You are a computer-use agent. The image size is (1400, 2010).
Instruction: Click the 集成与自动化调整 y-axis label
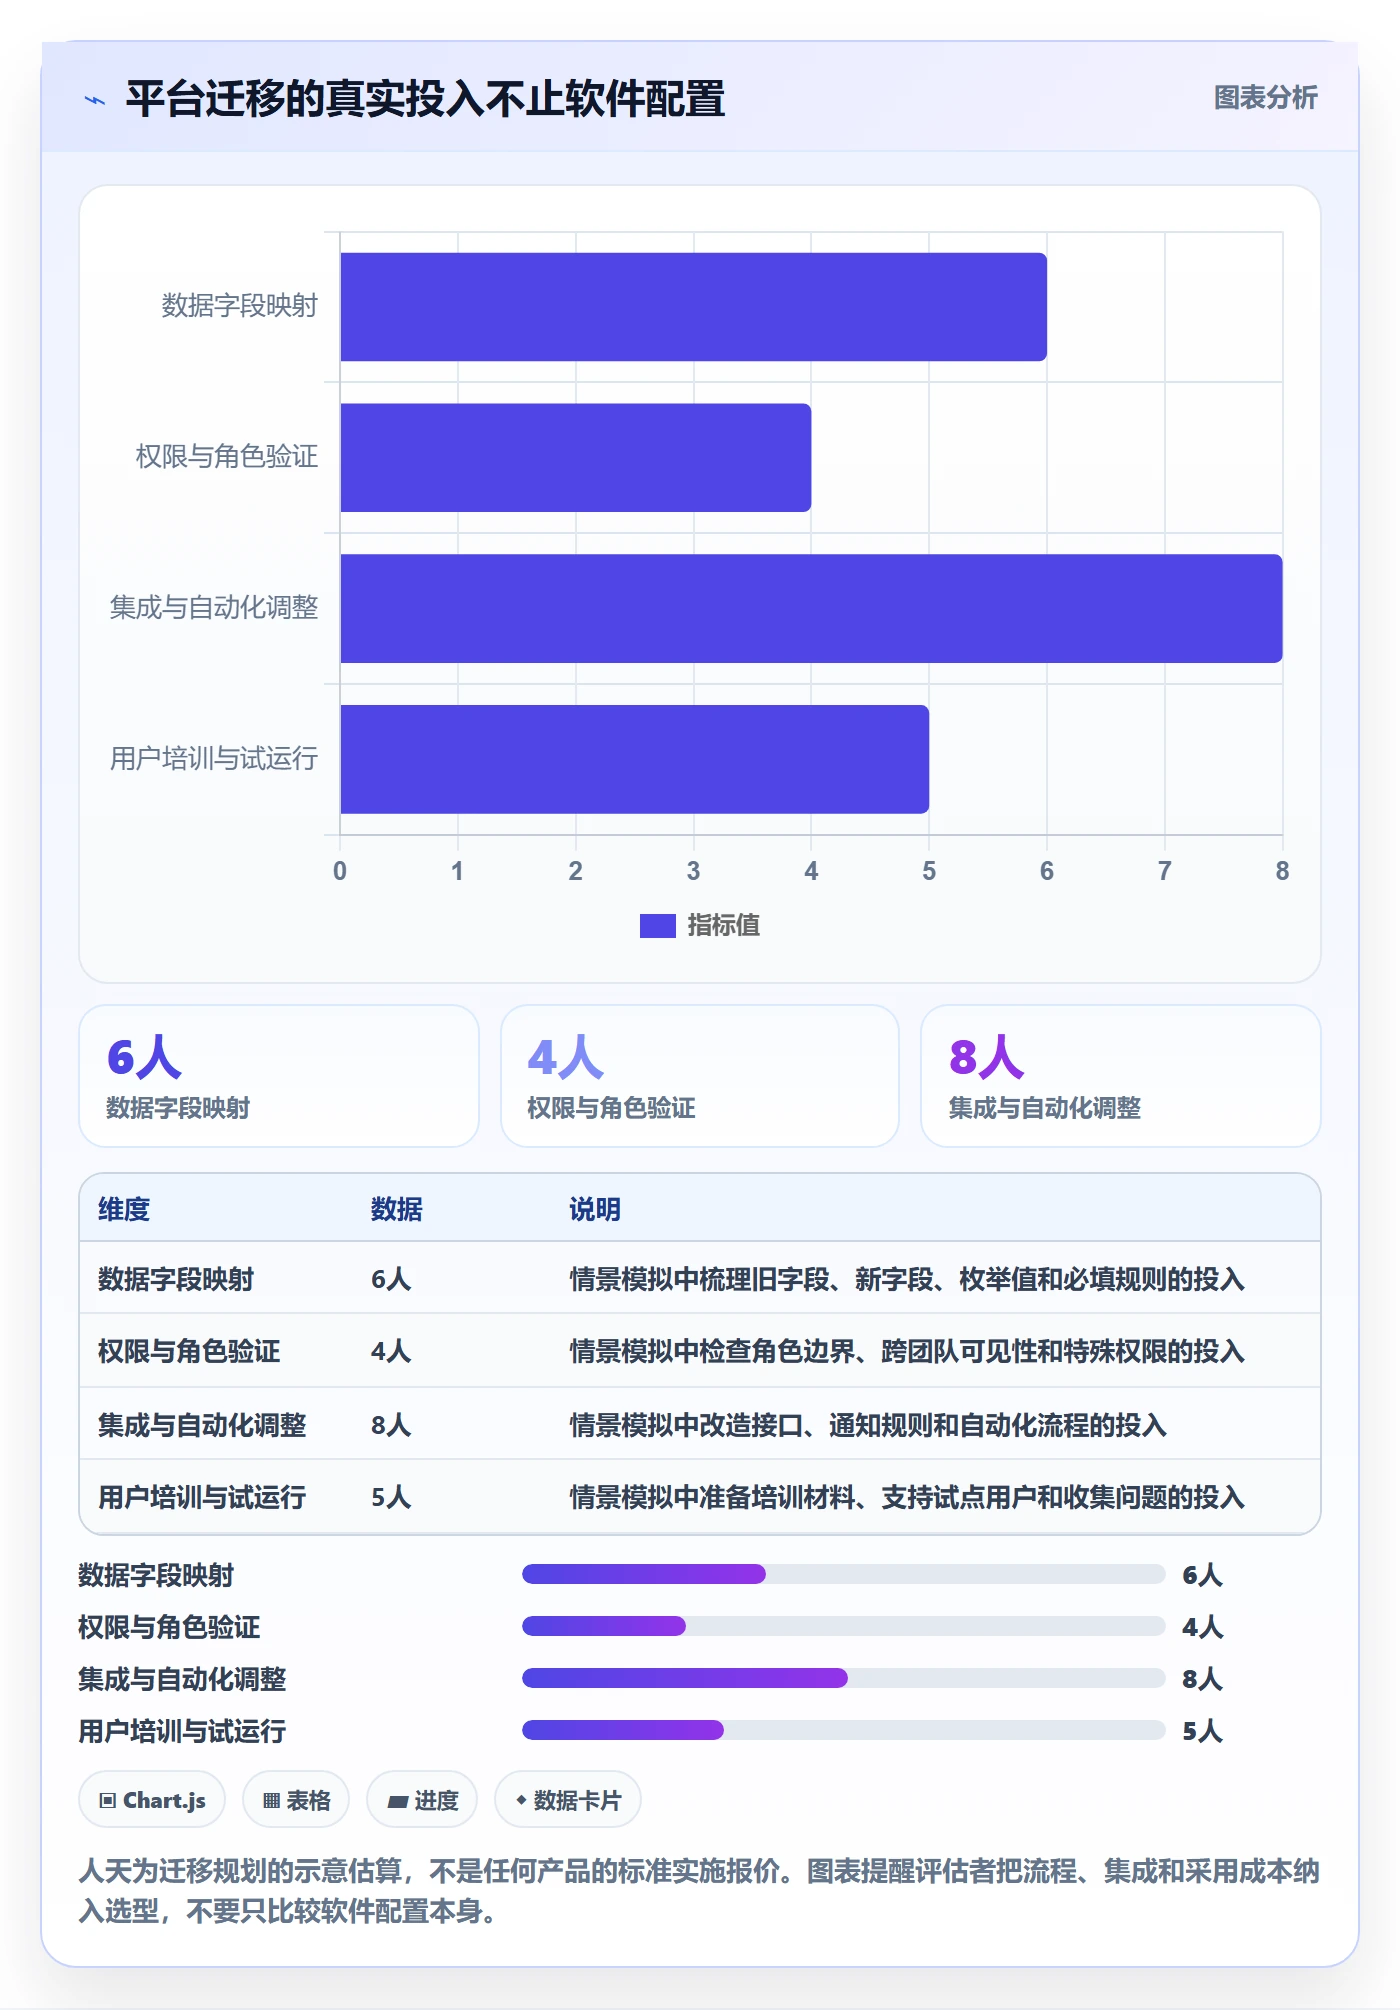point(214,608)
